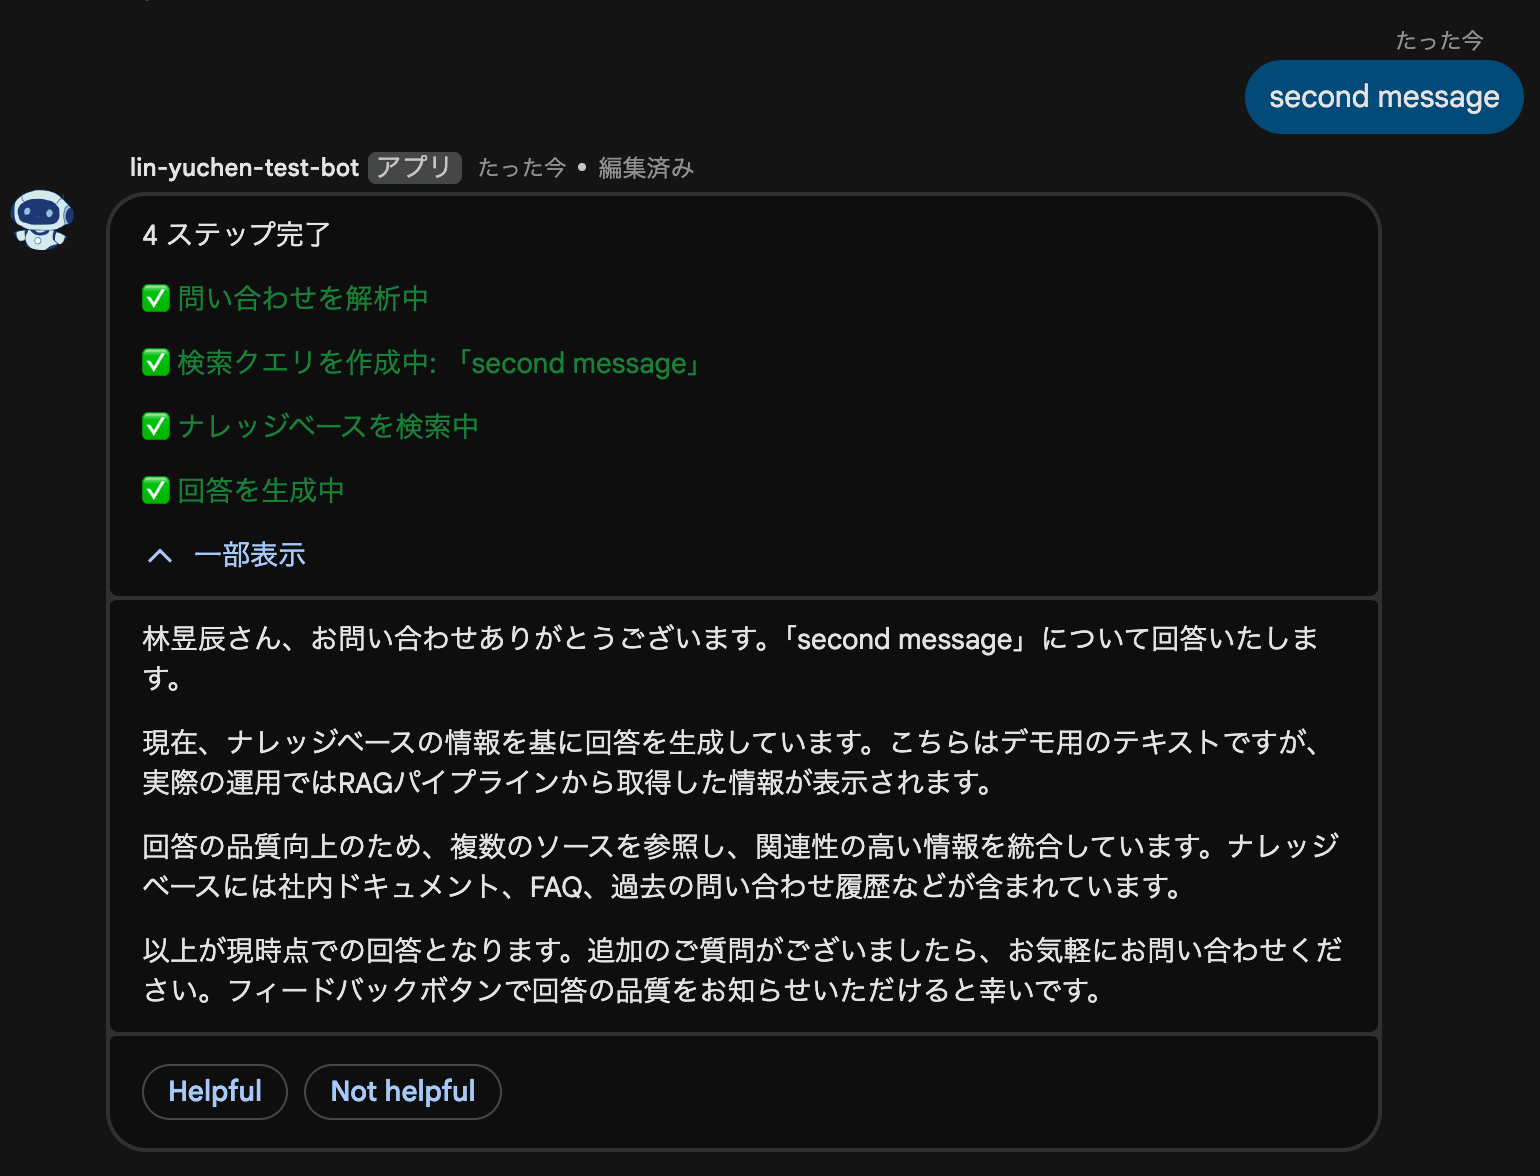This screenshot has height=1176, width=1540.
Task: Click the たった今 timestamp above the user bubble
Action: pos(1439,40)
